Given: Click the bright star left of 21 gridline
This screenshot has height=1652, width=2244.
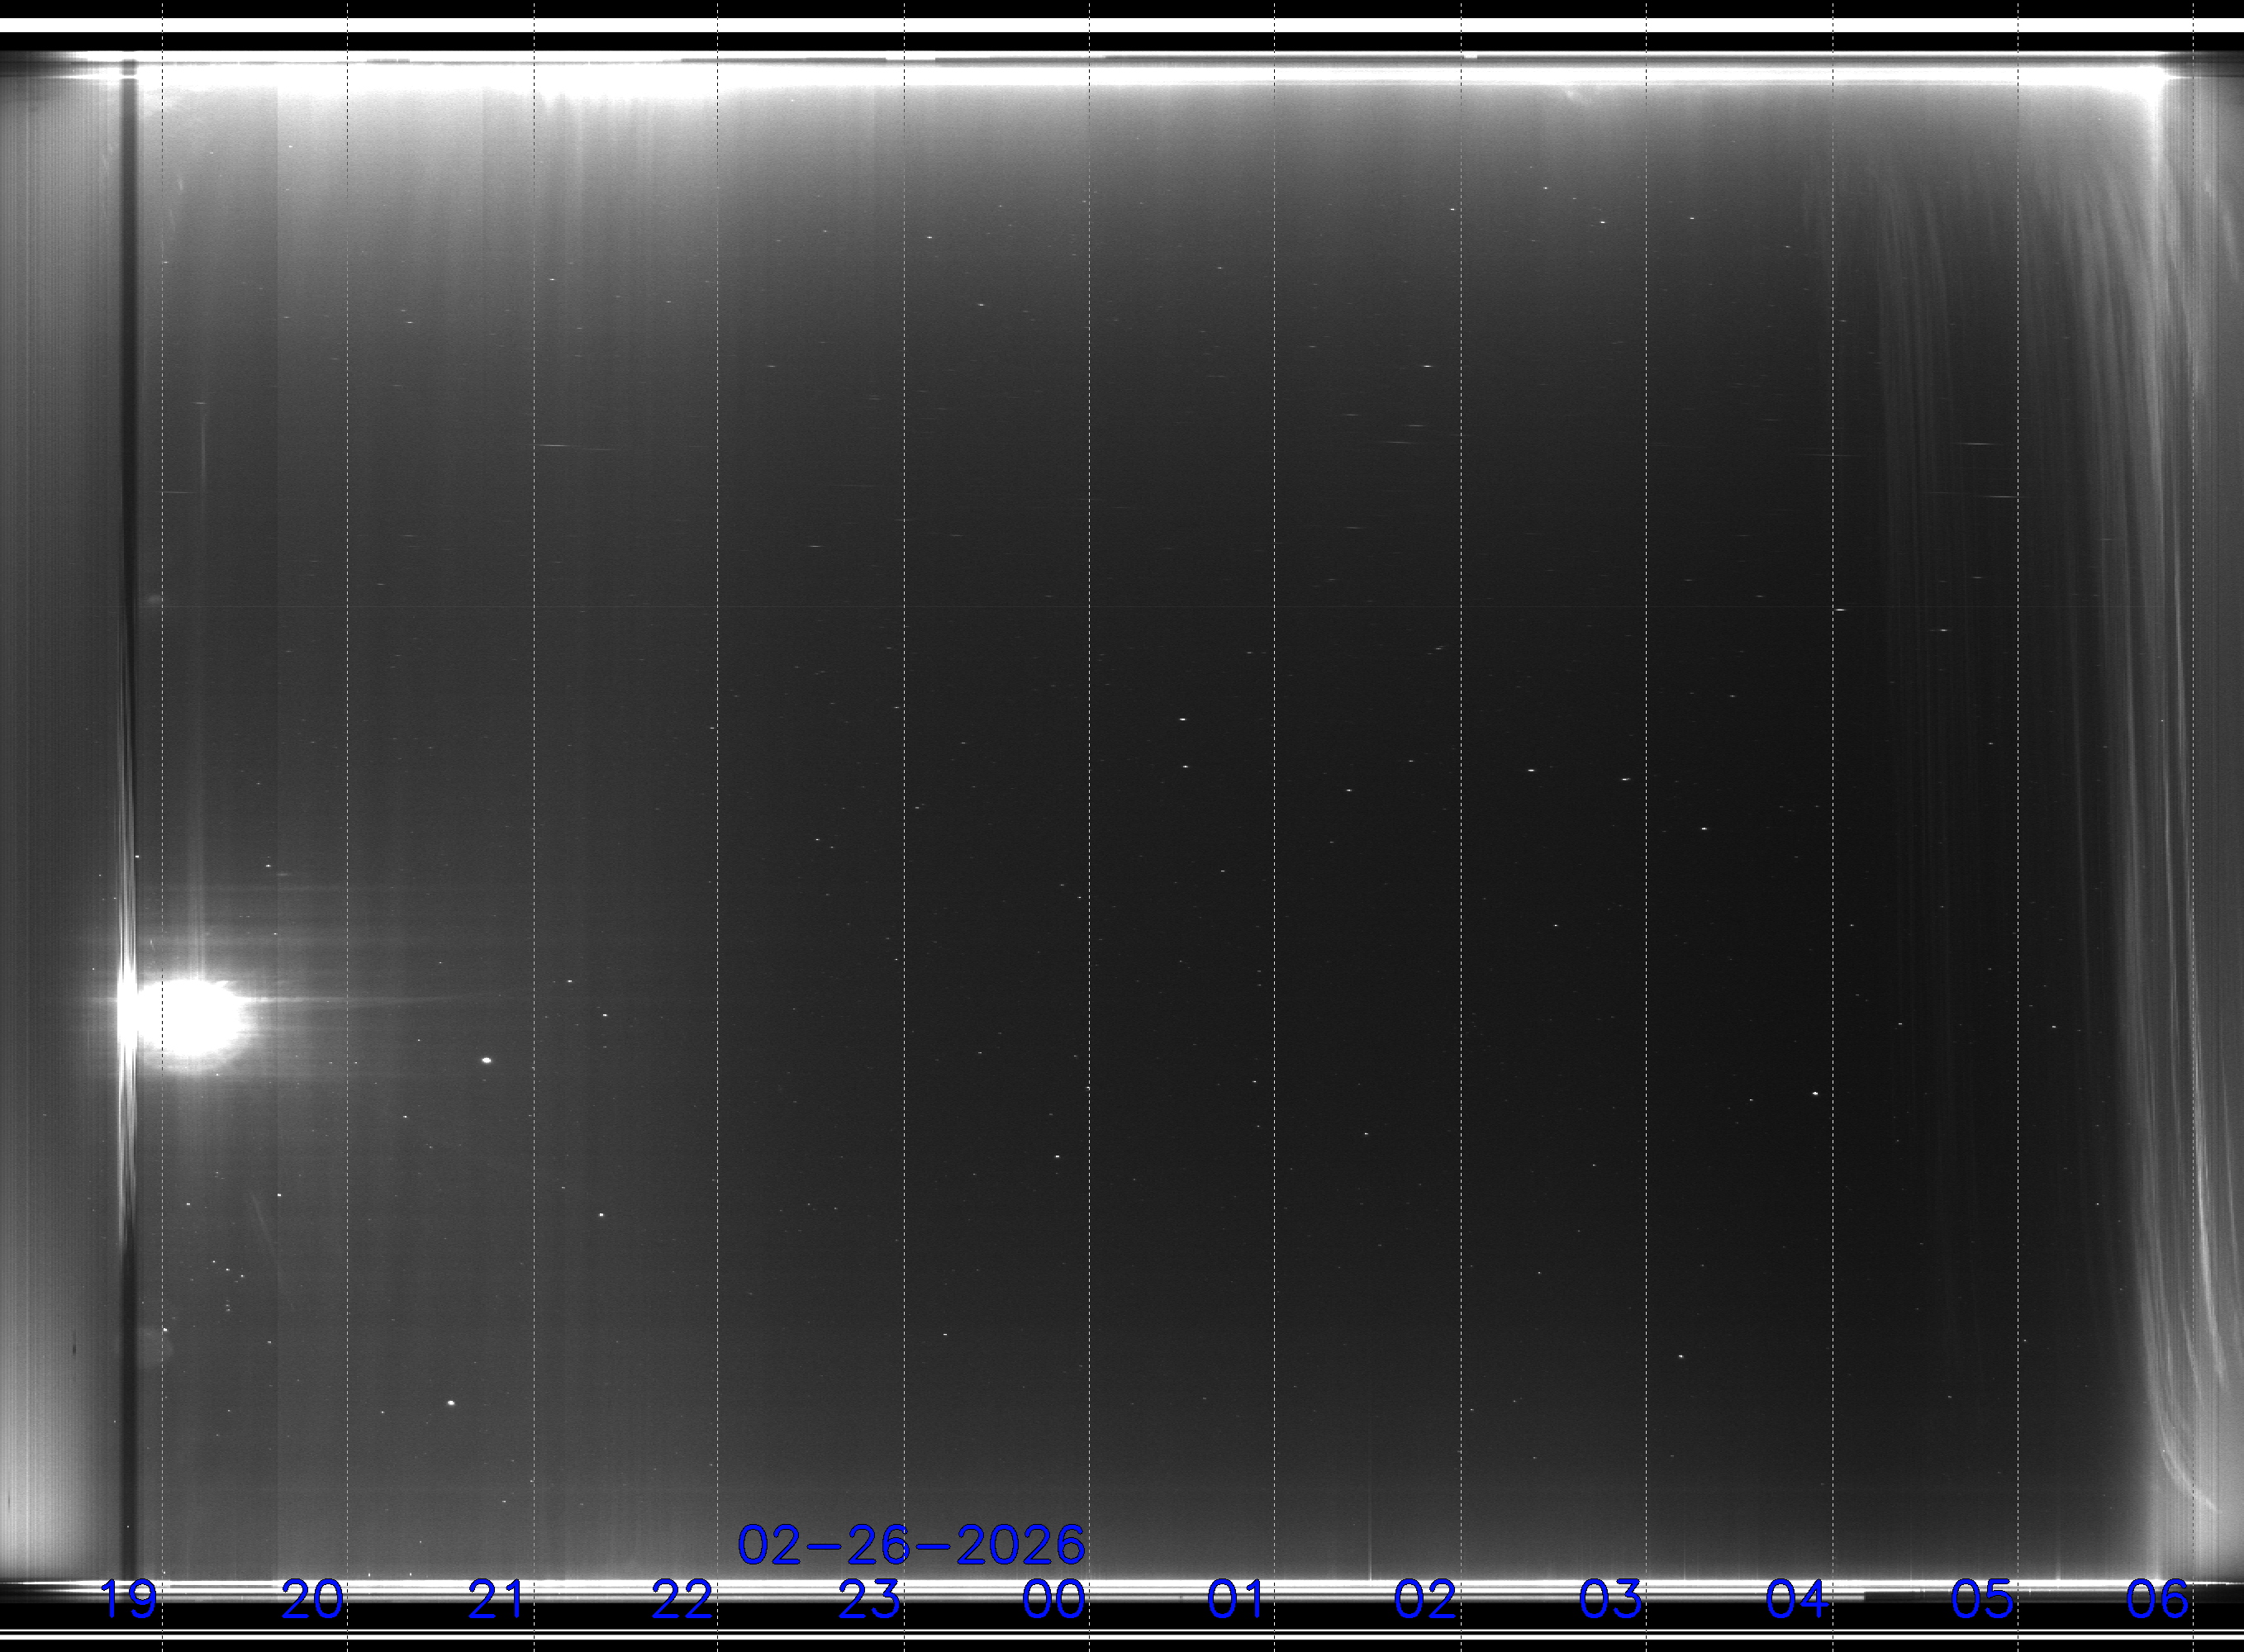Looking at the screenshot, I should 487,1060.
